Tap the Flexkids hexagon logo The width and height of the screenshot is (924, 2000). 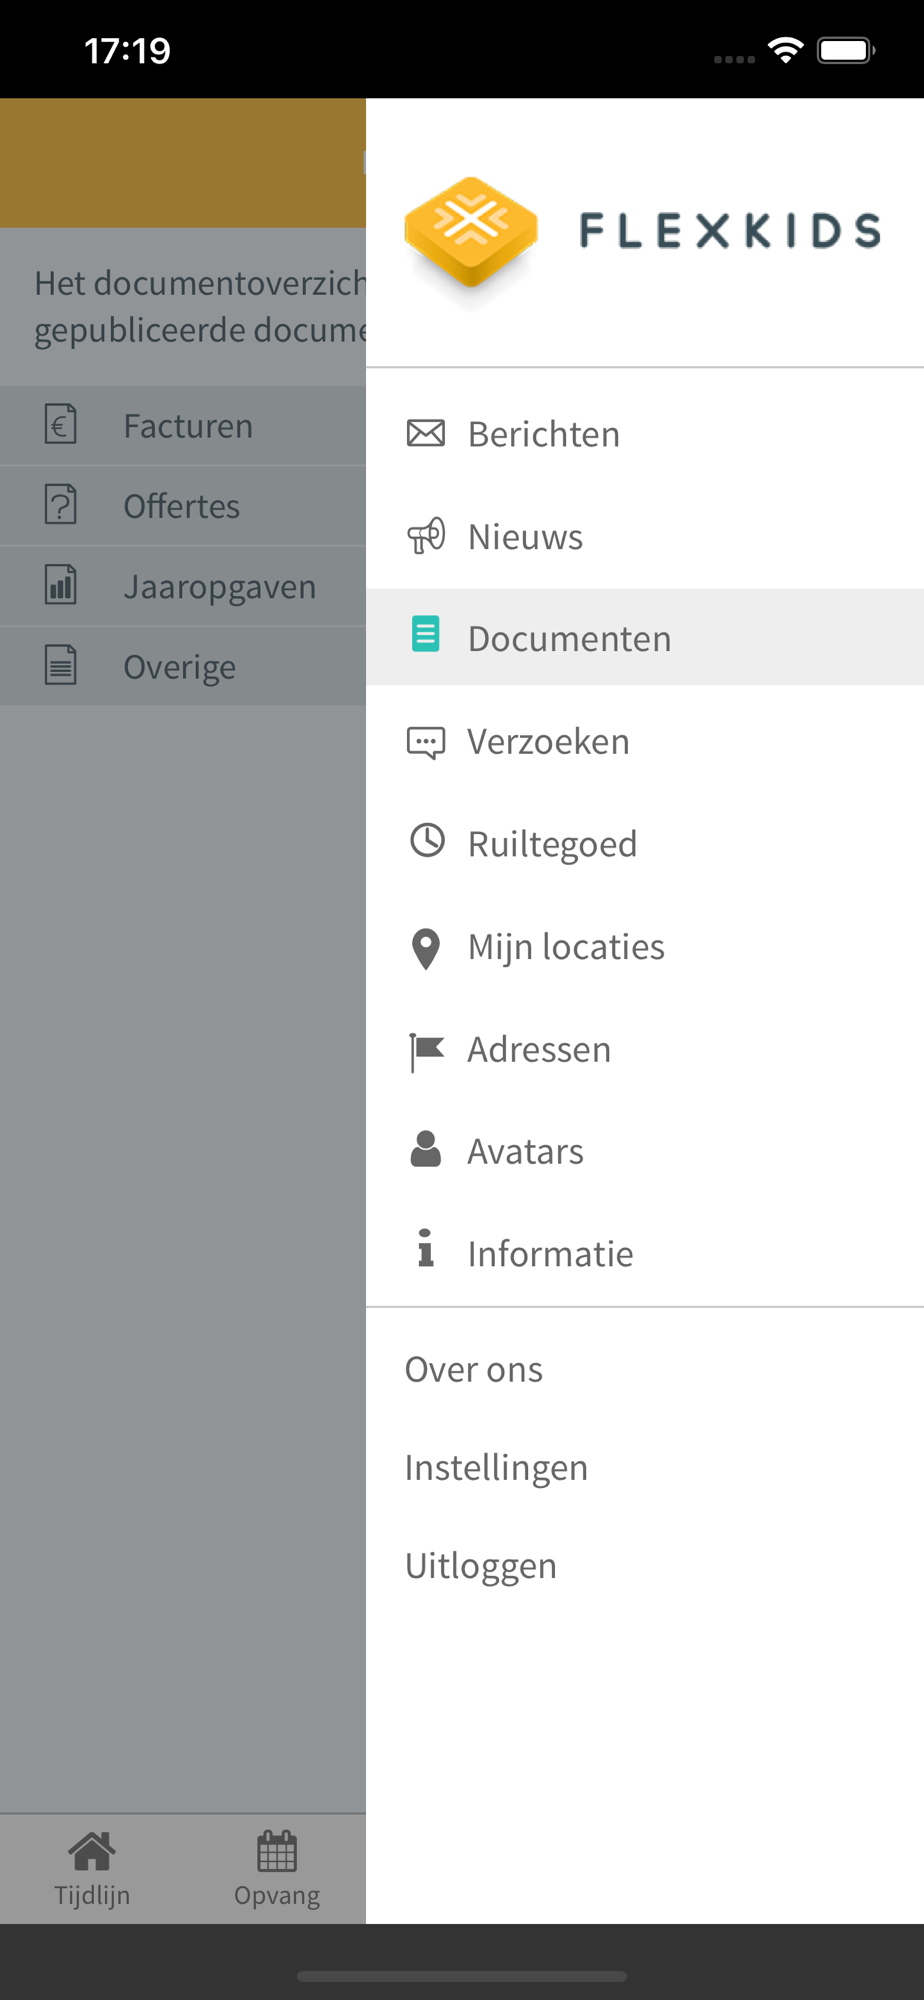tap(471, 234)
